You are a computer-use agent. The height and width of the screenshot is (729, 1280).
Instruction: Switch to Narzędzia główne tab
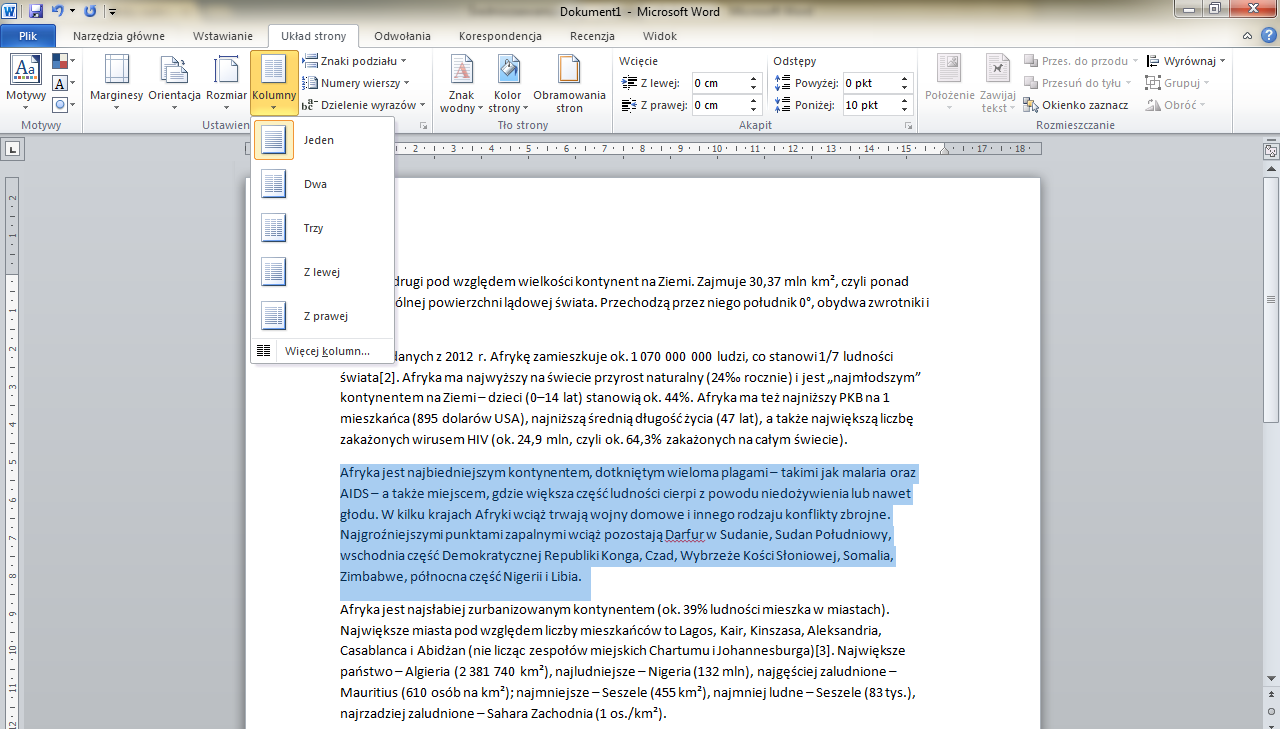pos(119,36)
